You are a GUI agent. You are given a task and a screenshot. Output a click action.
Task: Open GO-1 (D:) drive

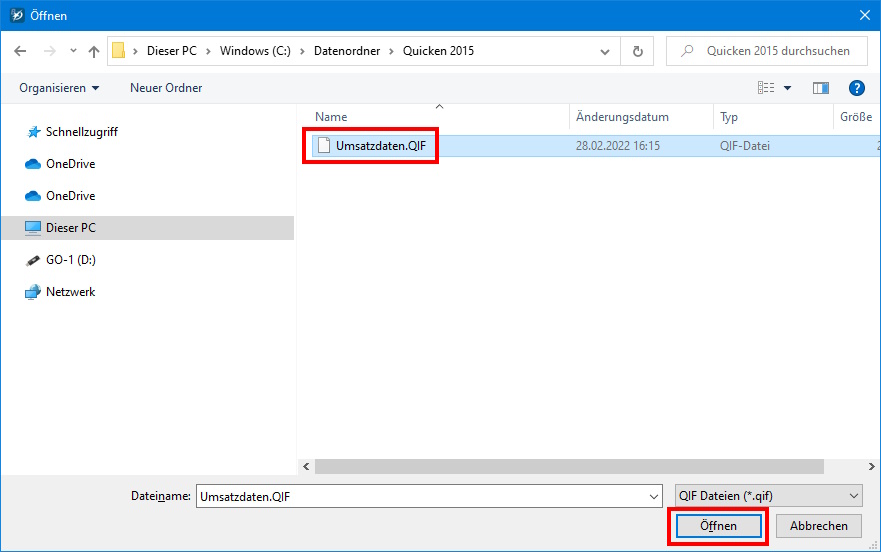(70, 260)
